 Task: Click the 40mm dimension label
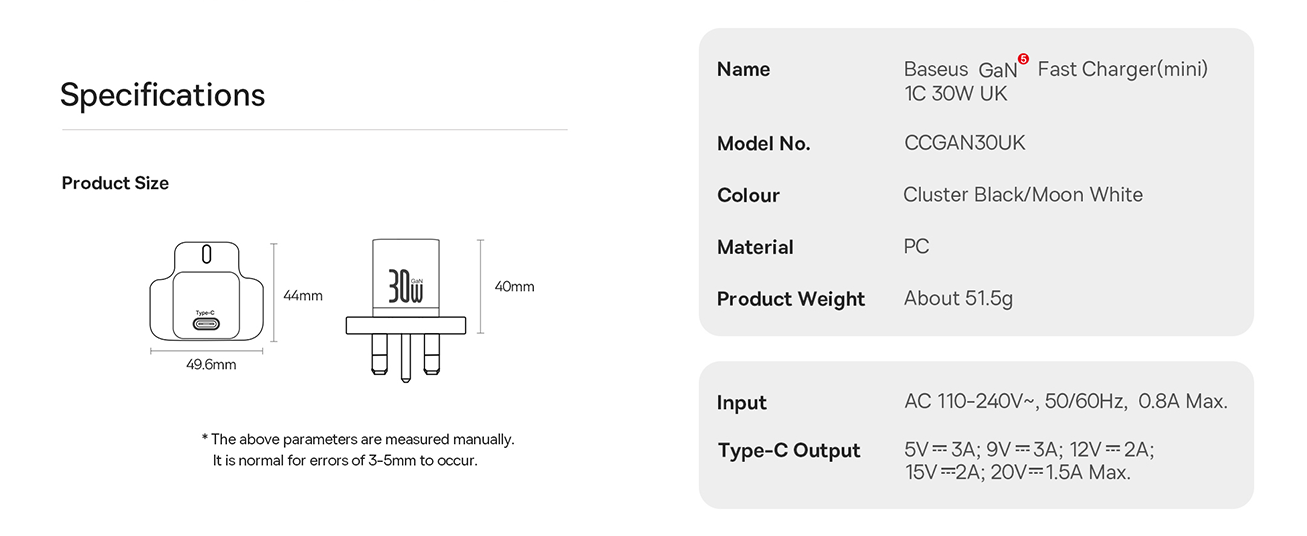(514, 286)
